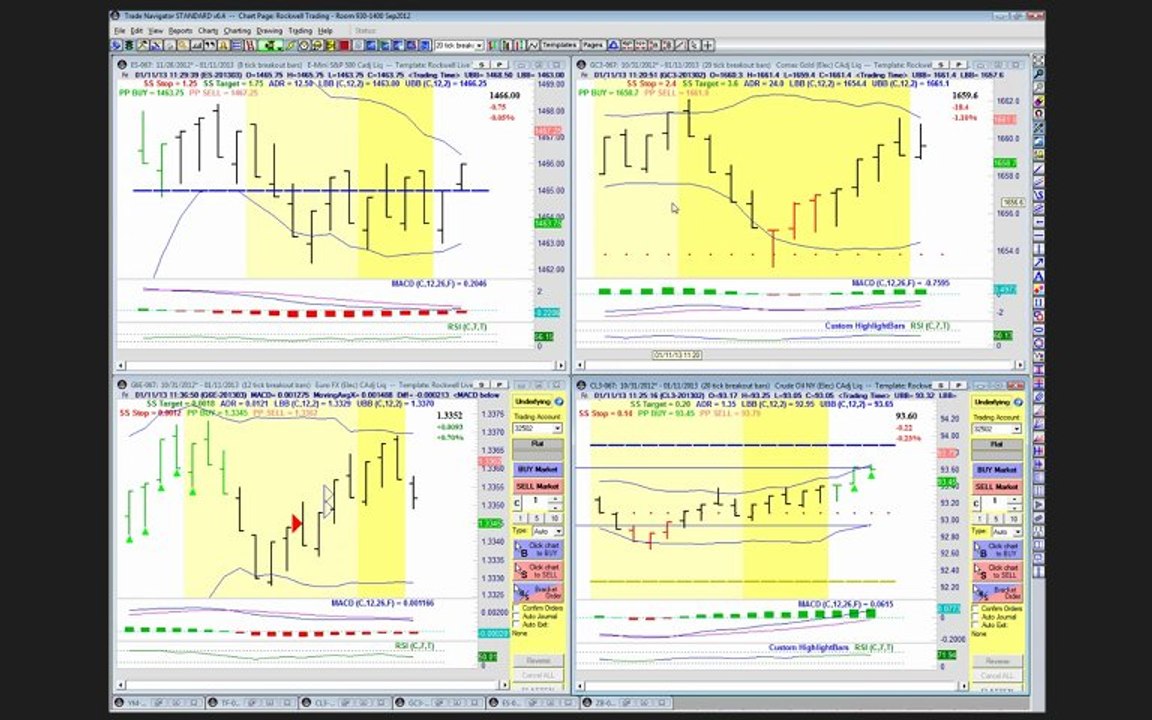This screenshot has height=720, width=1152.
Task: Open the Charting menu
Action: pos(237,31)
